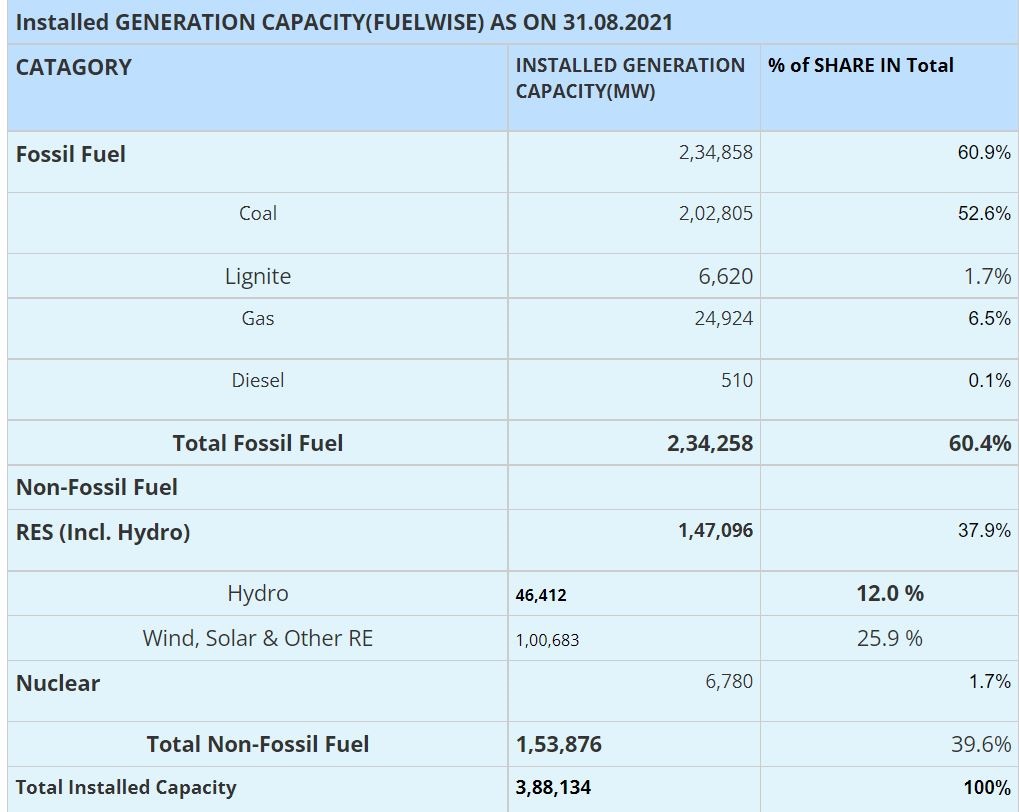Select Gas capacity value 24,924
1019x812 pixels.
[724, 319]
